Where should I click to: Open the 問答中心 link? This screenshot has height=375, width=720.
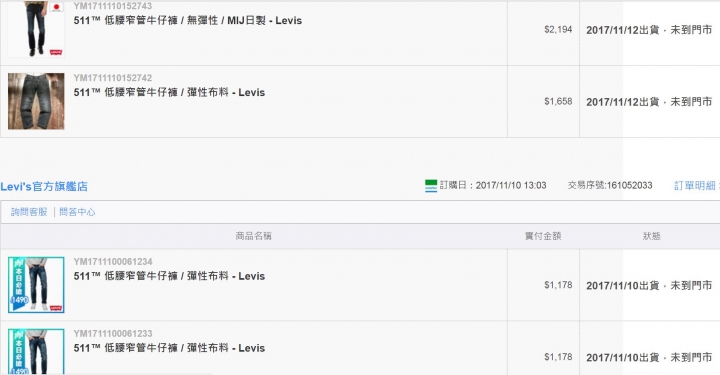(77, 212)
